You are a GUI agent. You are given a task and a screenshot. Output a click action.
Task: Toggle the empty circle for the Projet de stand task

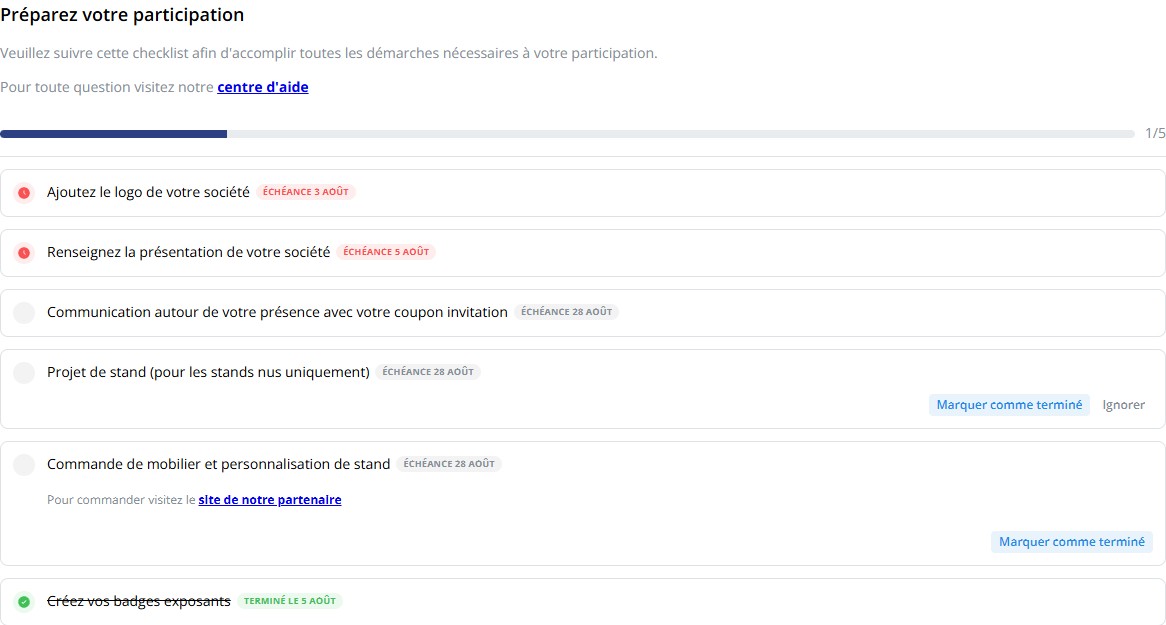pos(24,373)
